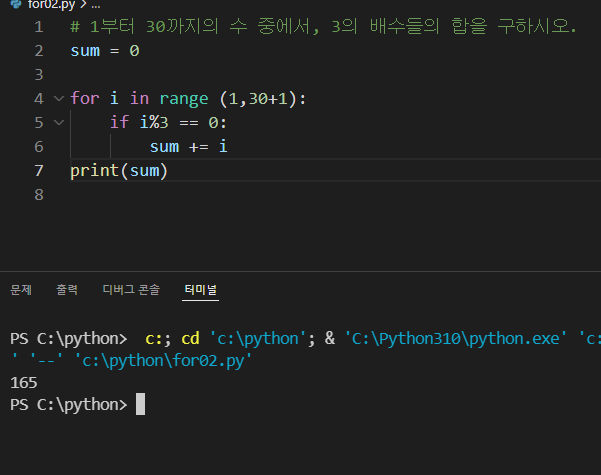Click 'C:\Python310\python.exe' path in terminal
This screenshot has width=601, height=475.
click(x=456, y=339)
